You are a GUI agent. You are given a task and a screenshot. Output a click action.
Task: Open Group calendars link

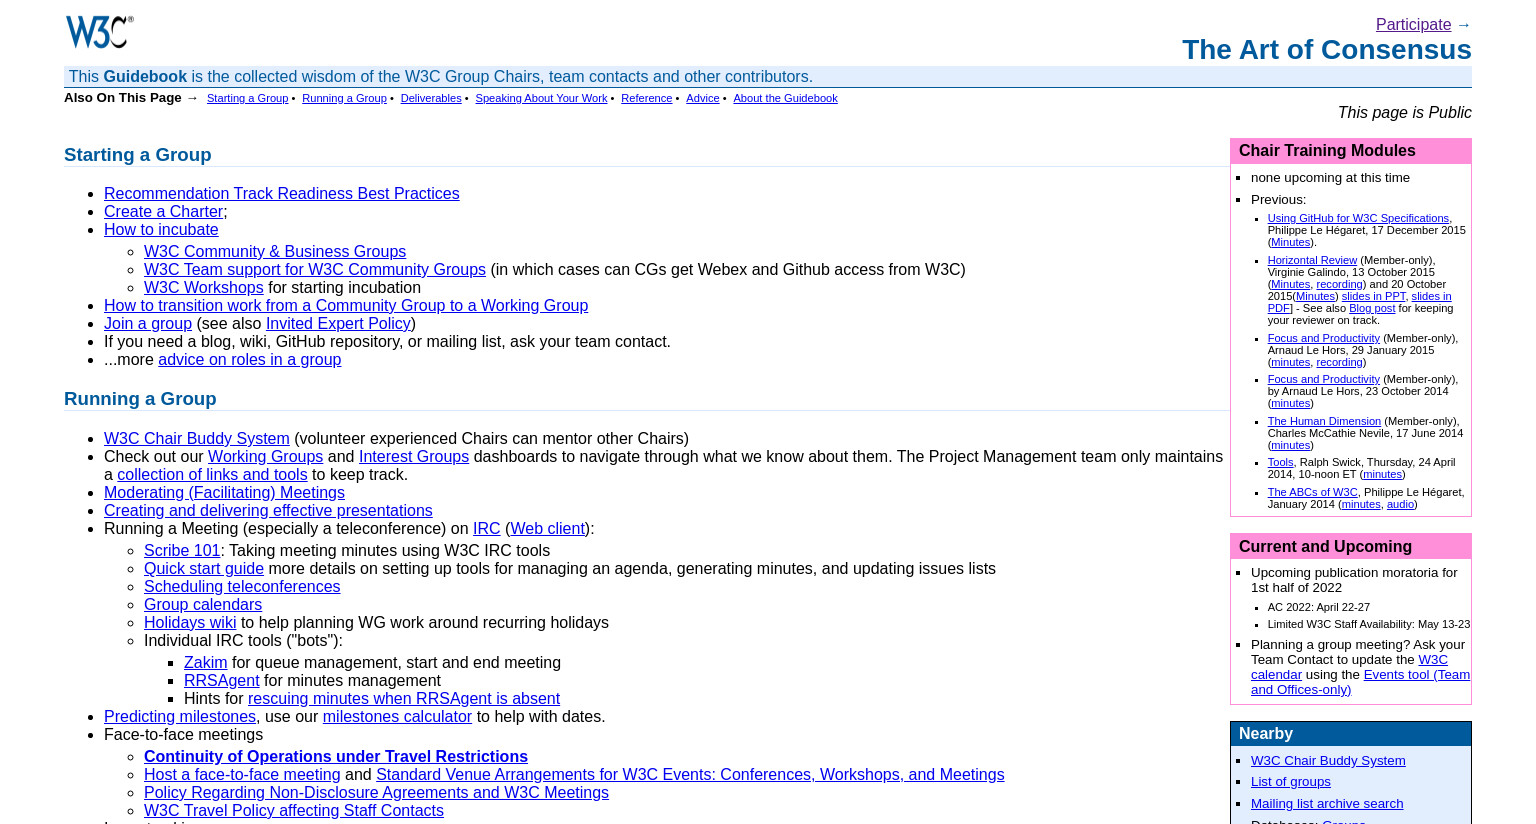pos(203,605)
